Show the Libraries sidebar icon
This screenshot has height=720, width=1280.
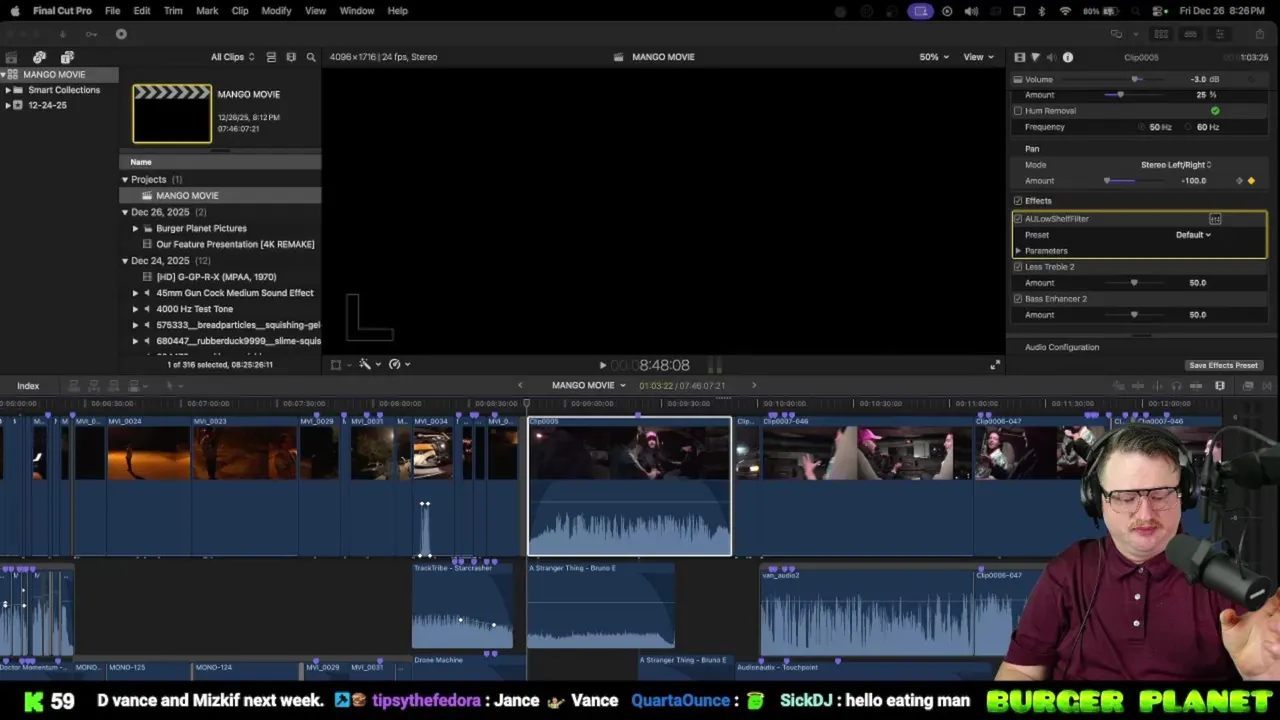click(11, 57)
